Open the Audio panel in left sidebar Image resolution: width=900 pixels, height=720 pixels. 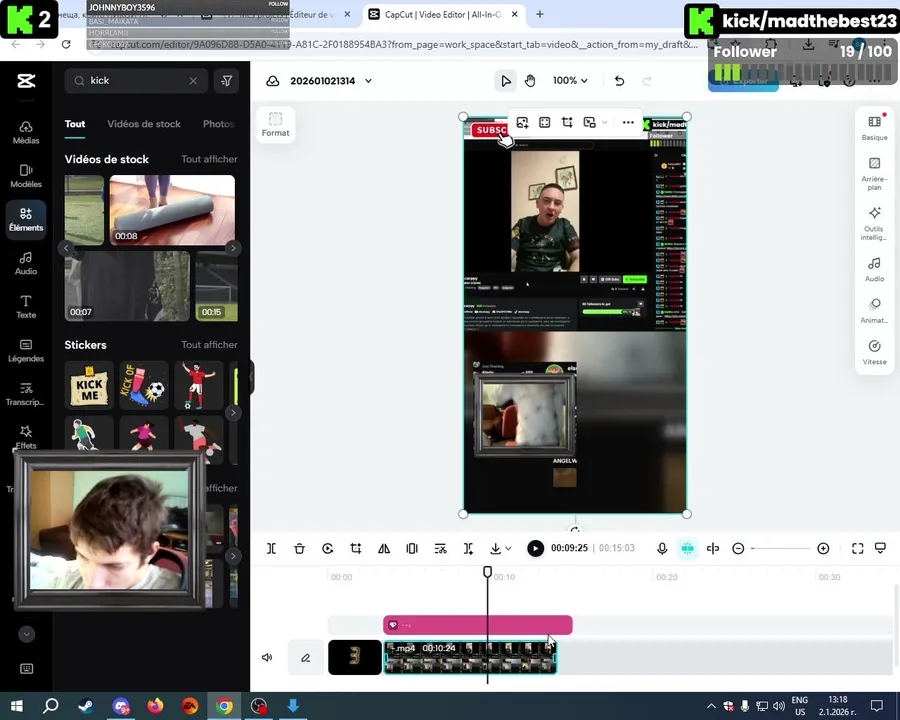[x=26, y=264]
